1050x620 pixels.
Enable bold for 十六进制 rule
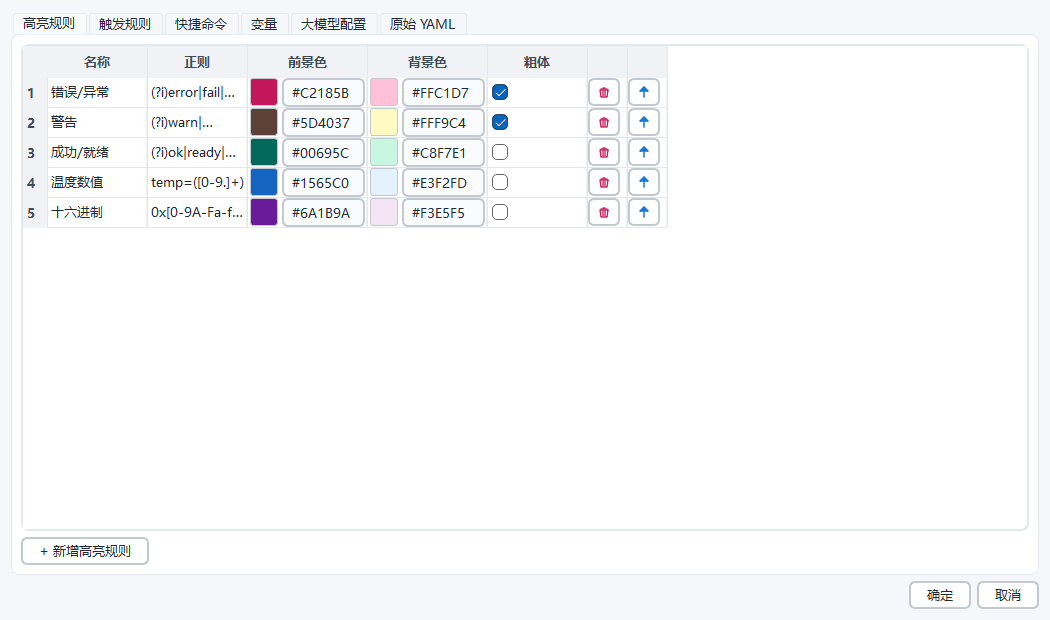(500, 212)
